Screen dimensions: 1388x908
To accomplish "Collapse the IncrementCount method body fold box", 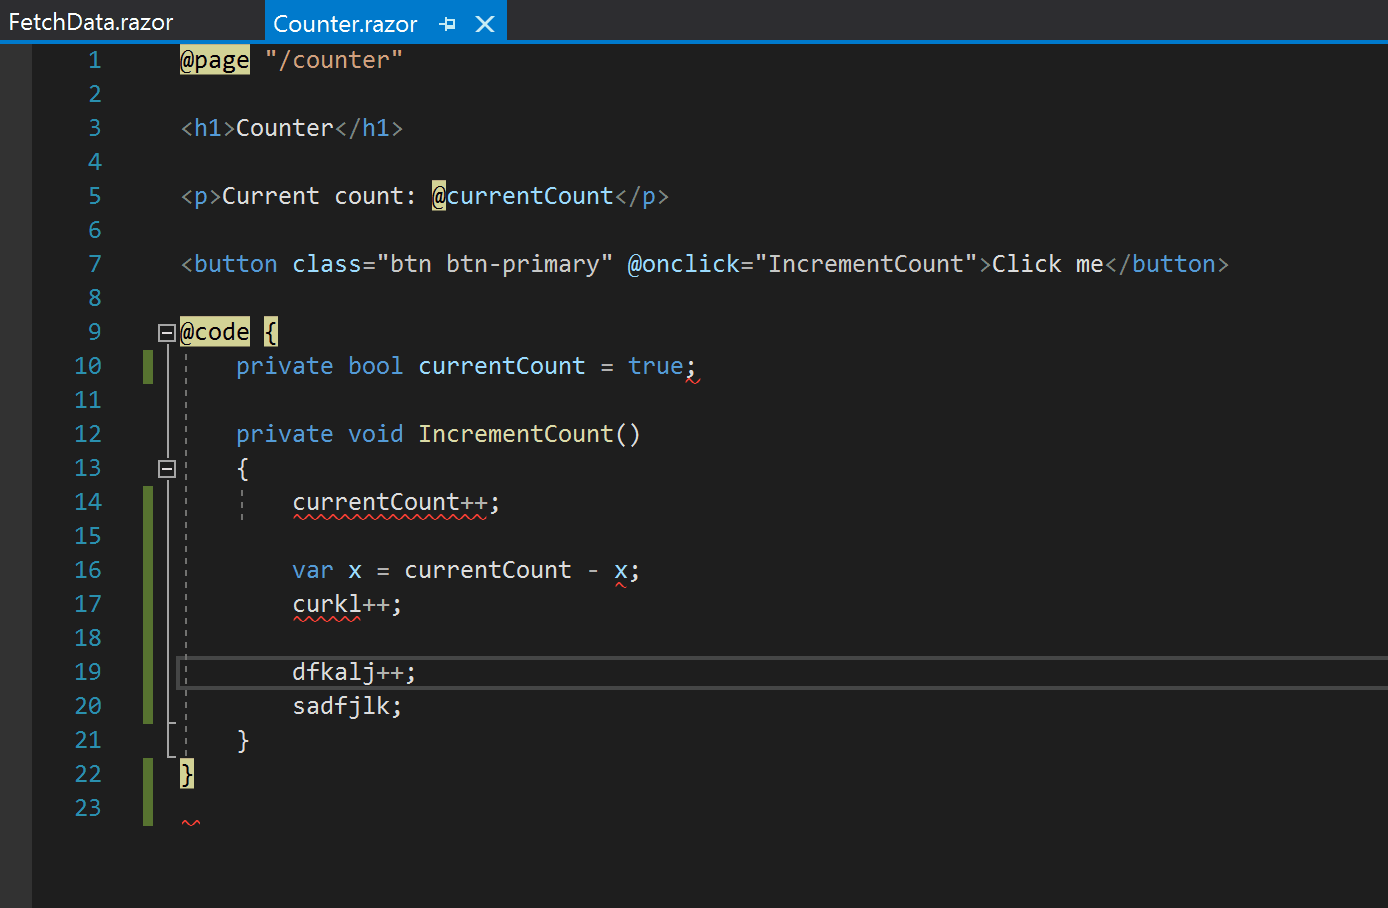I will (x=167, y=467).
